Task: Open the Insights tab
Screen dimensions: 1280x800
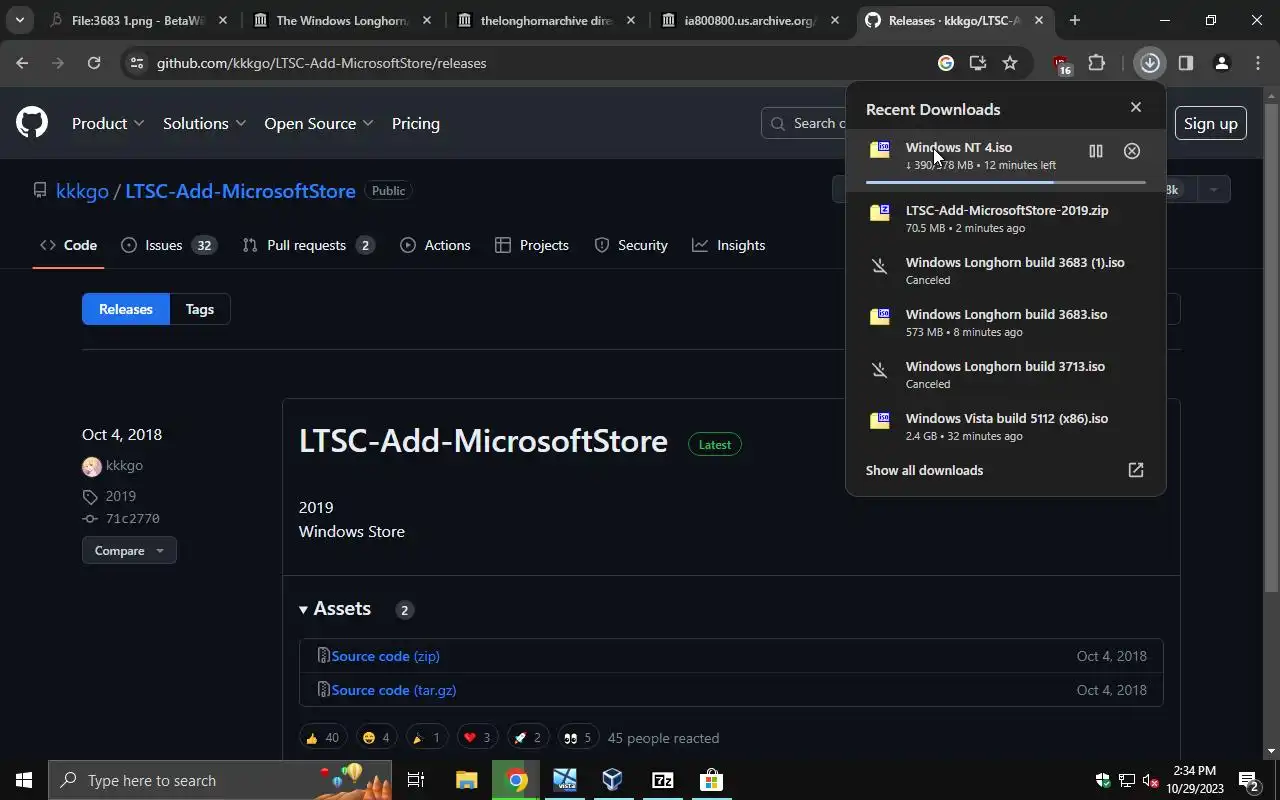Action: tap(729, 245)
